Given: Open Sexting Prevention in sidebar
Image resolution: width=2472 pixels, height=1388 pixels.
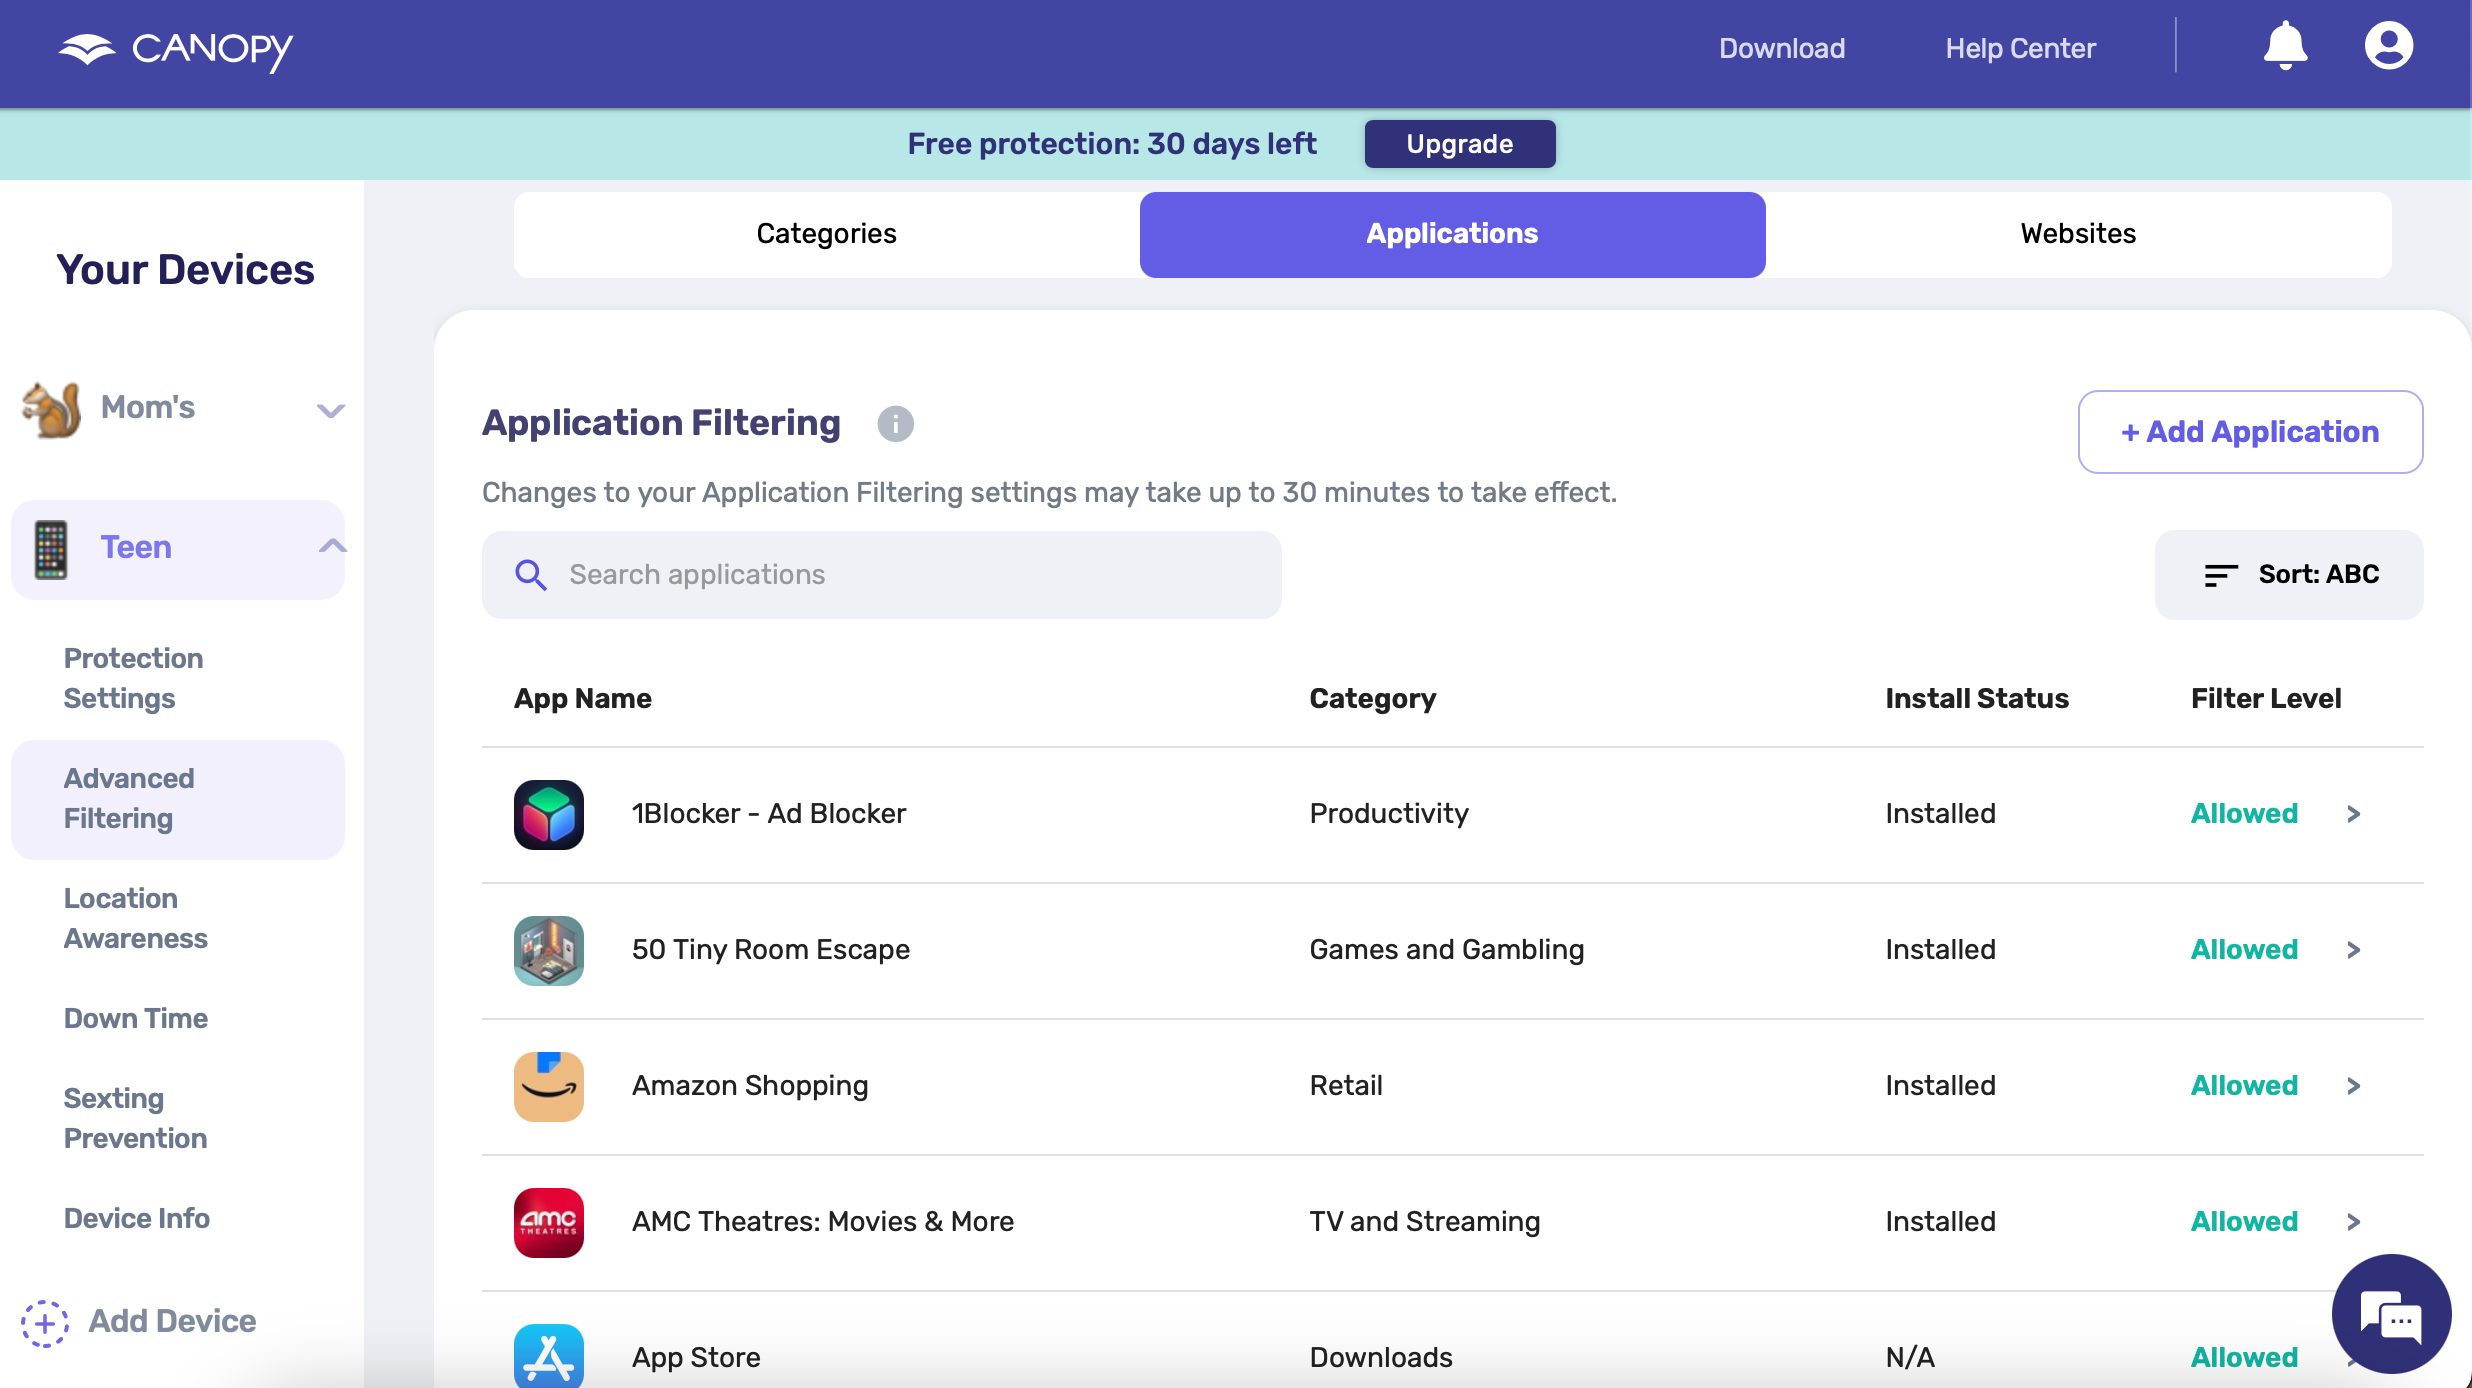Looking at the screenshot, I should 136,1118.
